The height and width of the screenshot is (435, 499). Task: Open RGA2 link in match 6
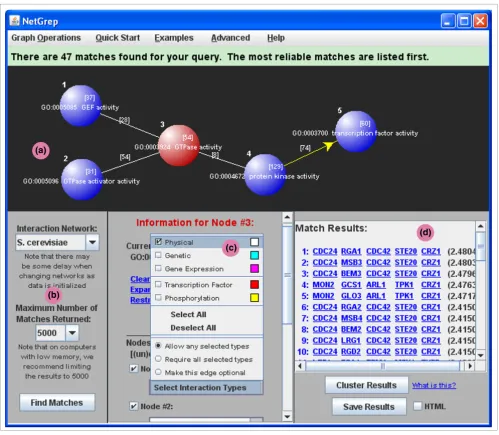point(351,307)
